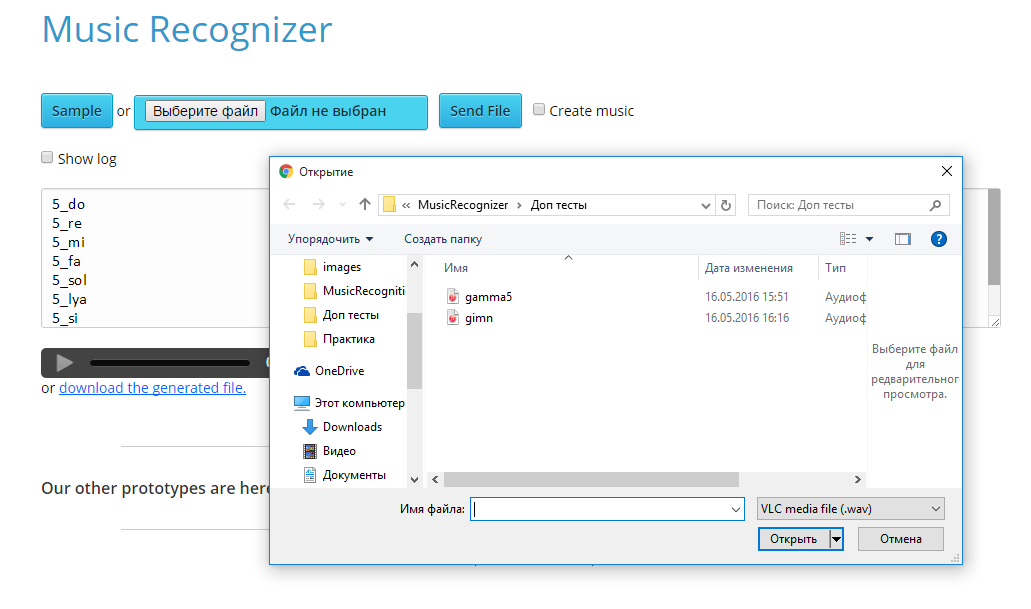Select the Доп тесты folder in tree
Image resolution: width=1031 pixels, height=609 pixels.
click(x=350, y=315)
